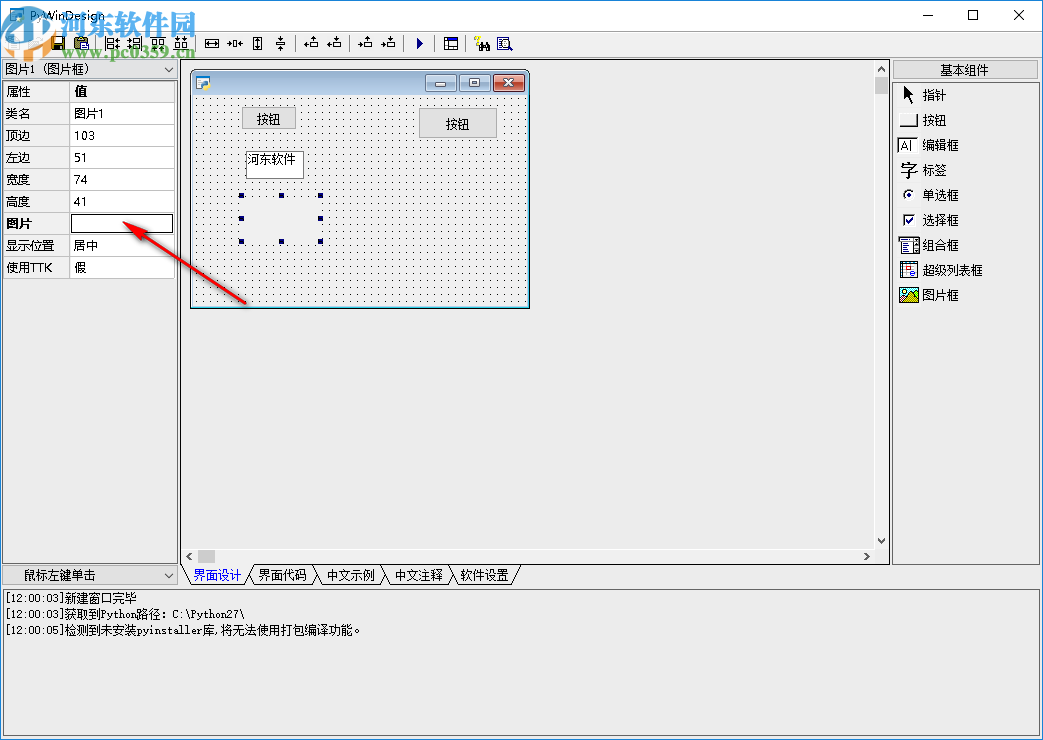1043x740 pixels.
Task: Open the 图片1（图片框）component dropdown
Action: coord(168,69)
